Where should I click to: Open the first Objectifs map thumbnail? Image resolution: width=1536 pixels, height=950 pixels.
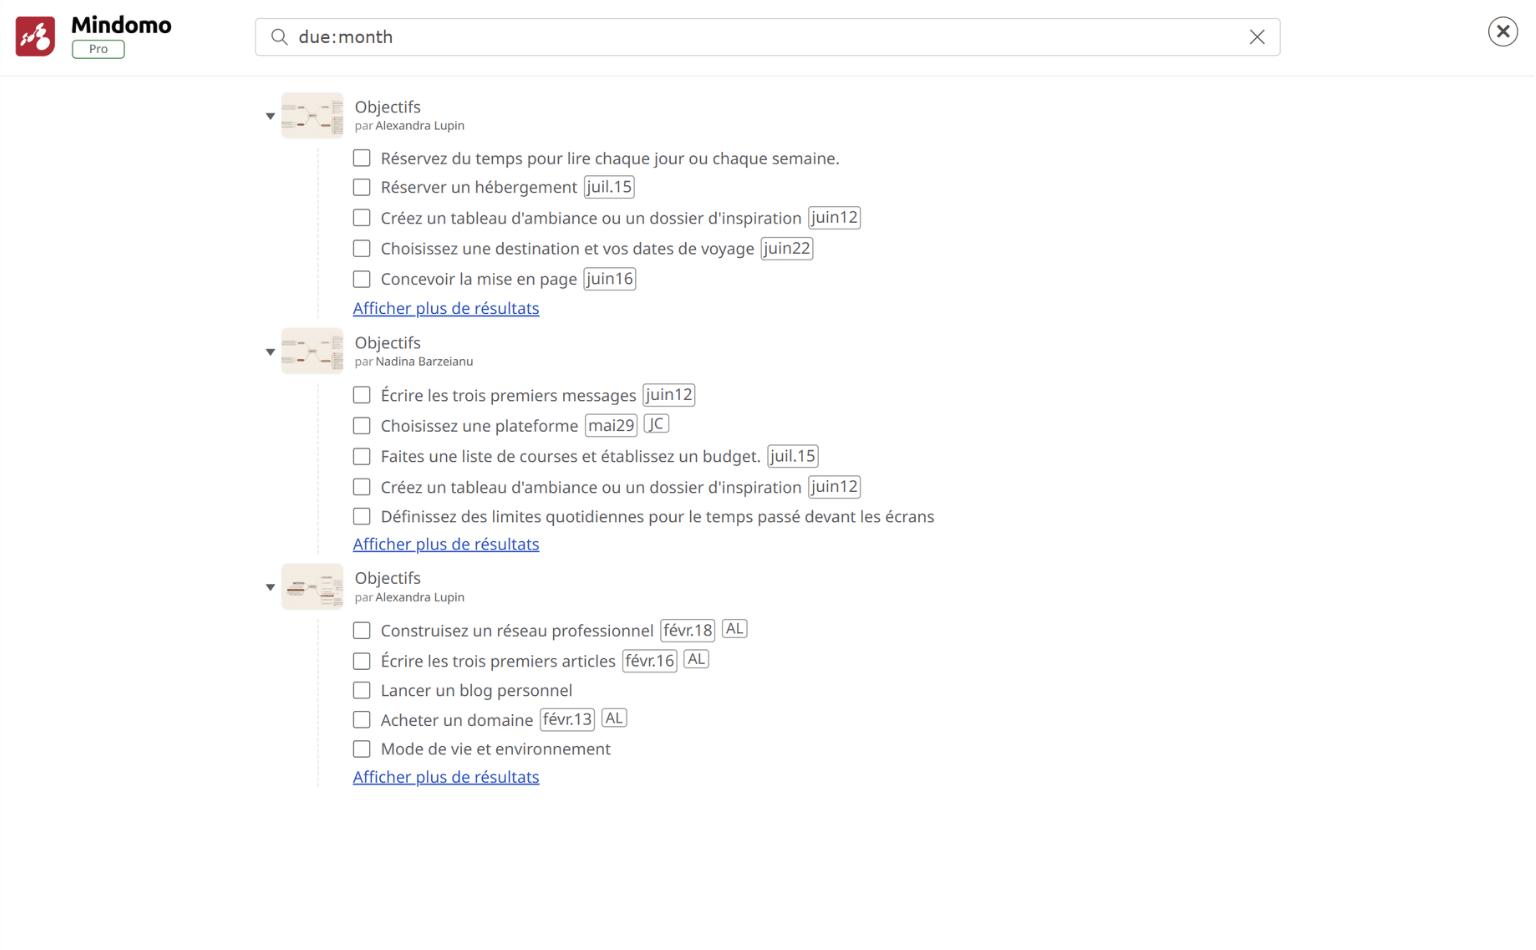(312, 115)
